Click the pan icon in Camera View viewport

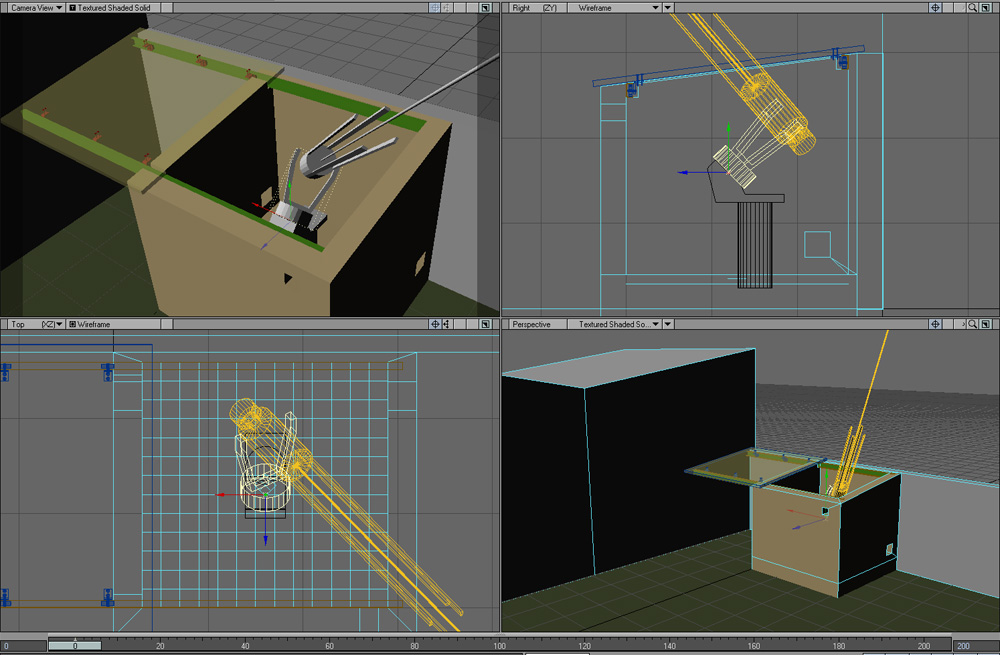click(436, 7)
